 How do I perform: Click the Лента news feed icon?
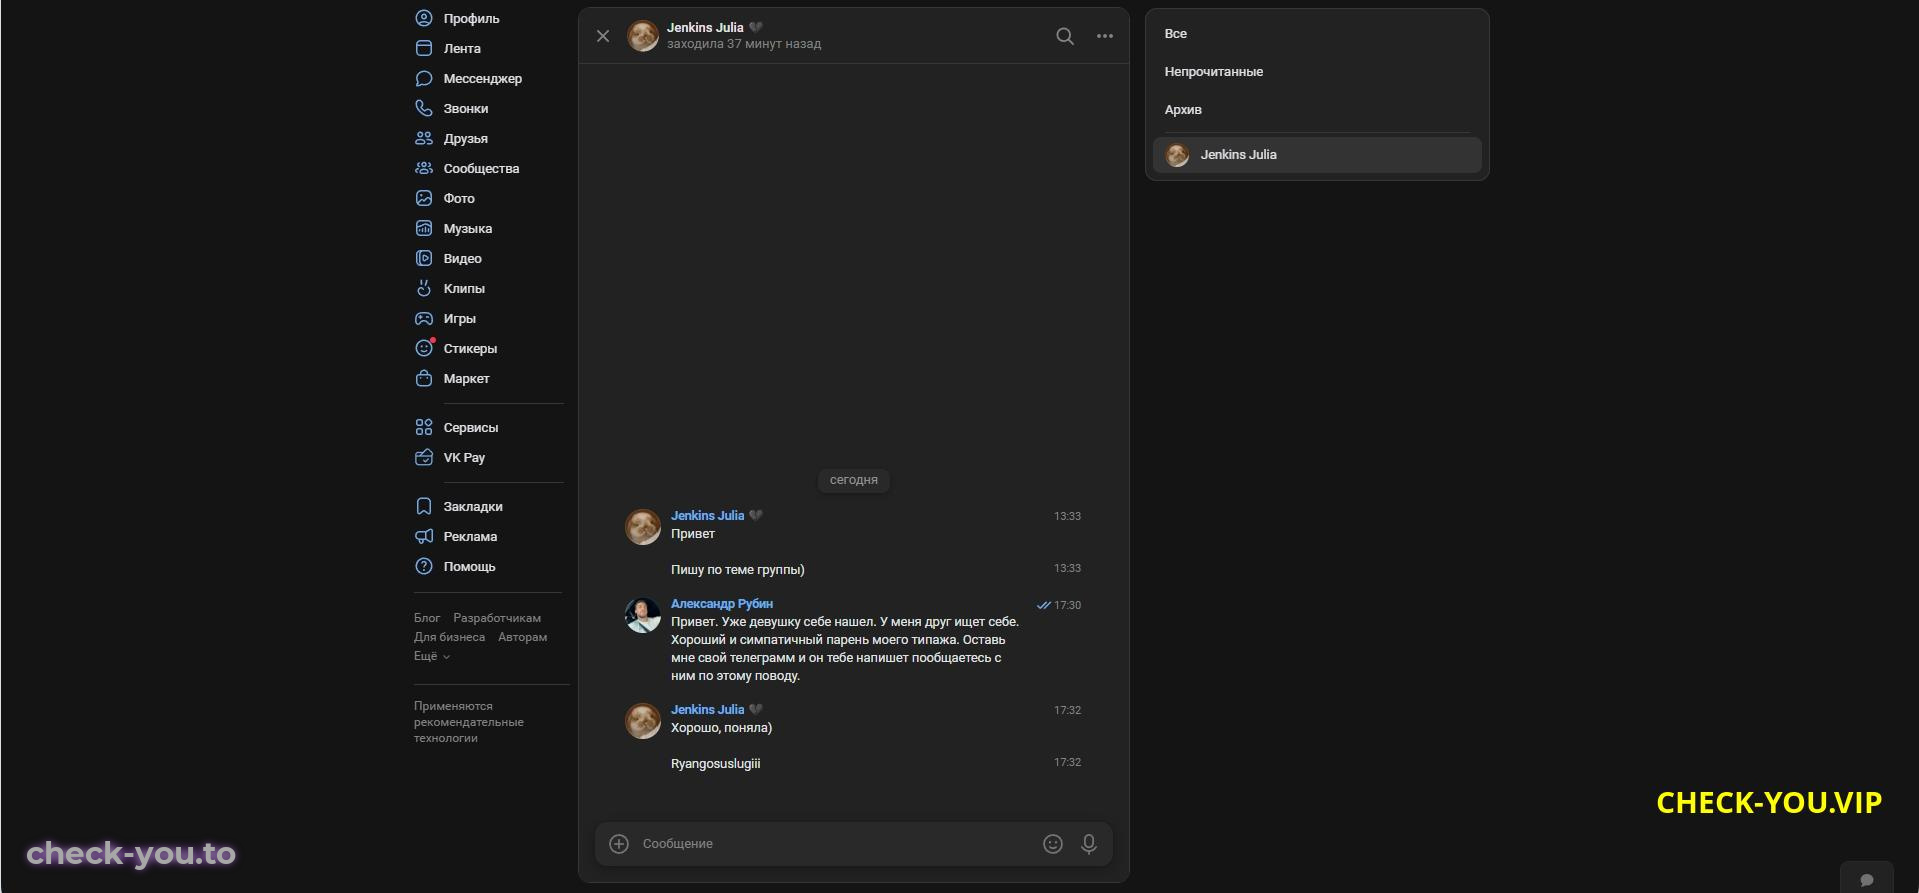point(424,48)
